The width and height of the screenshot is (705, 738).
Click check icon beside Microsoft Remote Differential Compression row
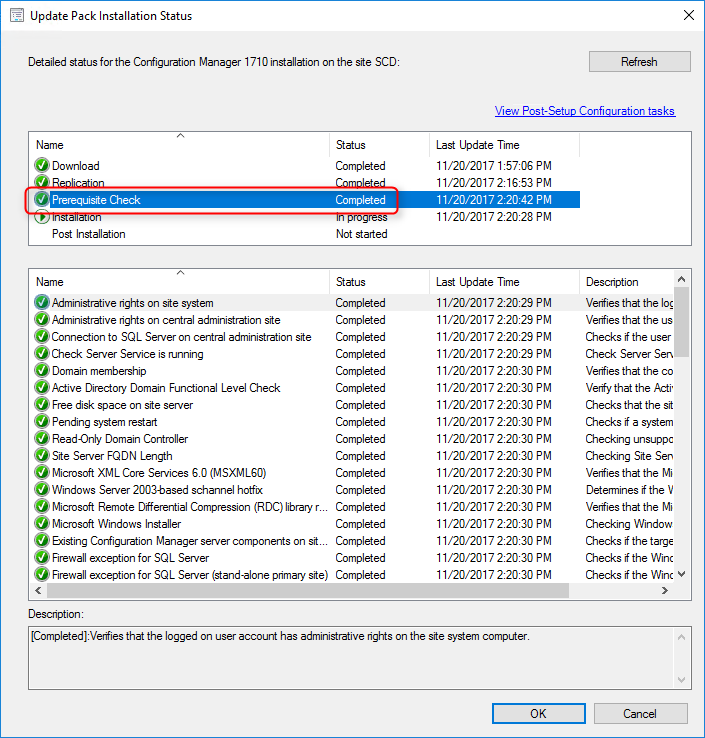pos(42,506)
